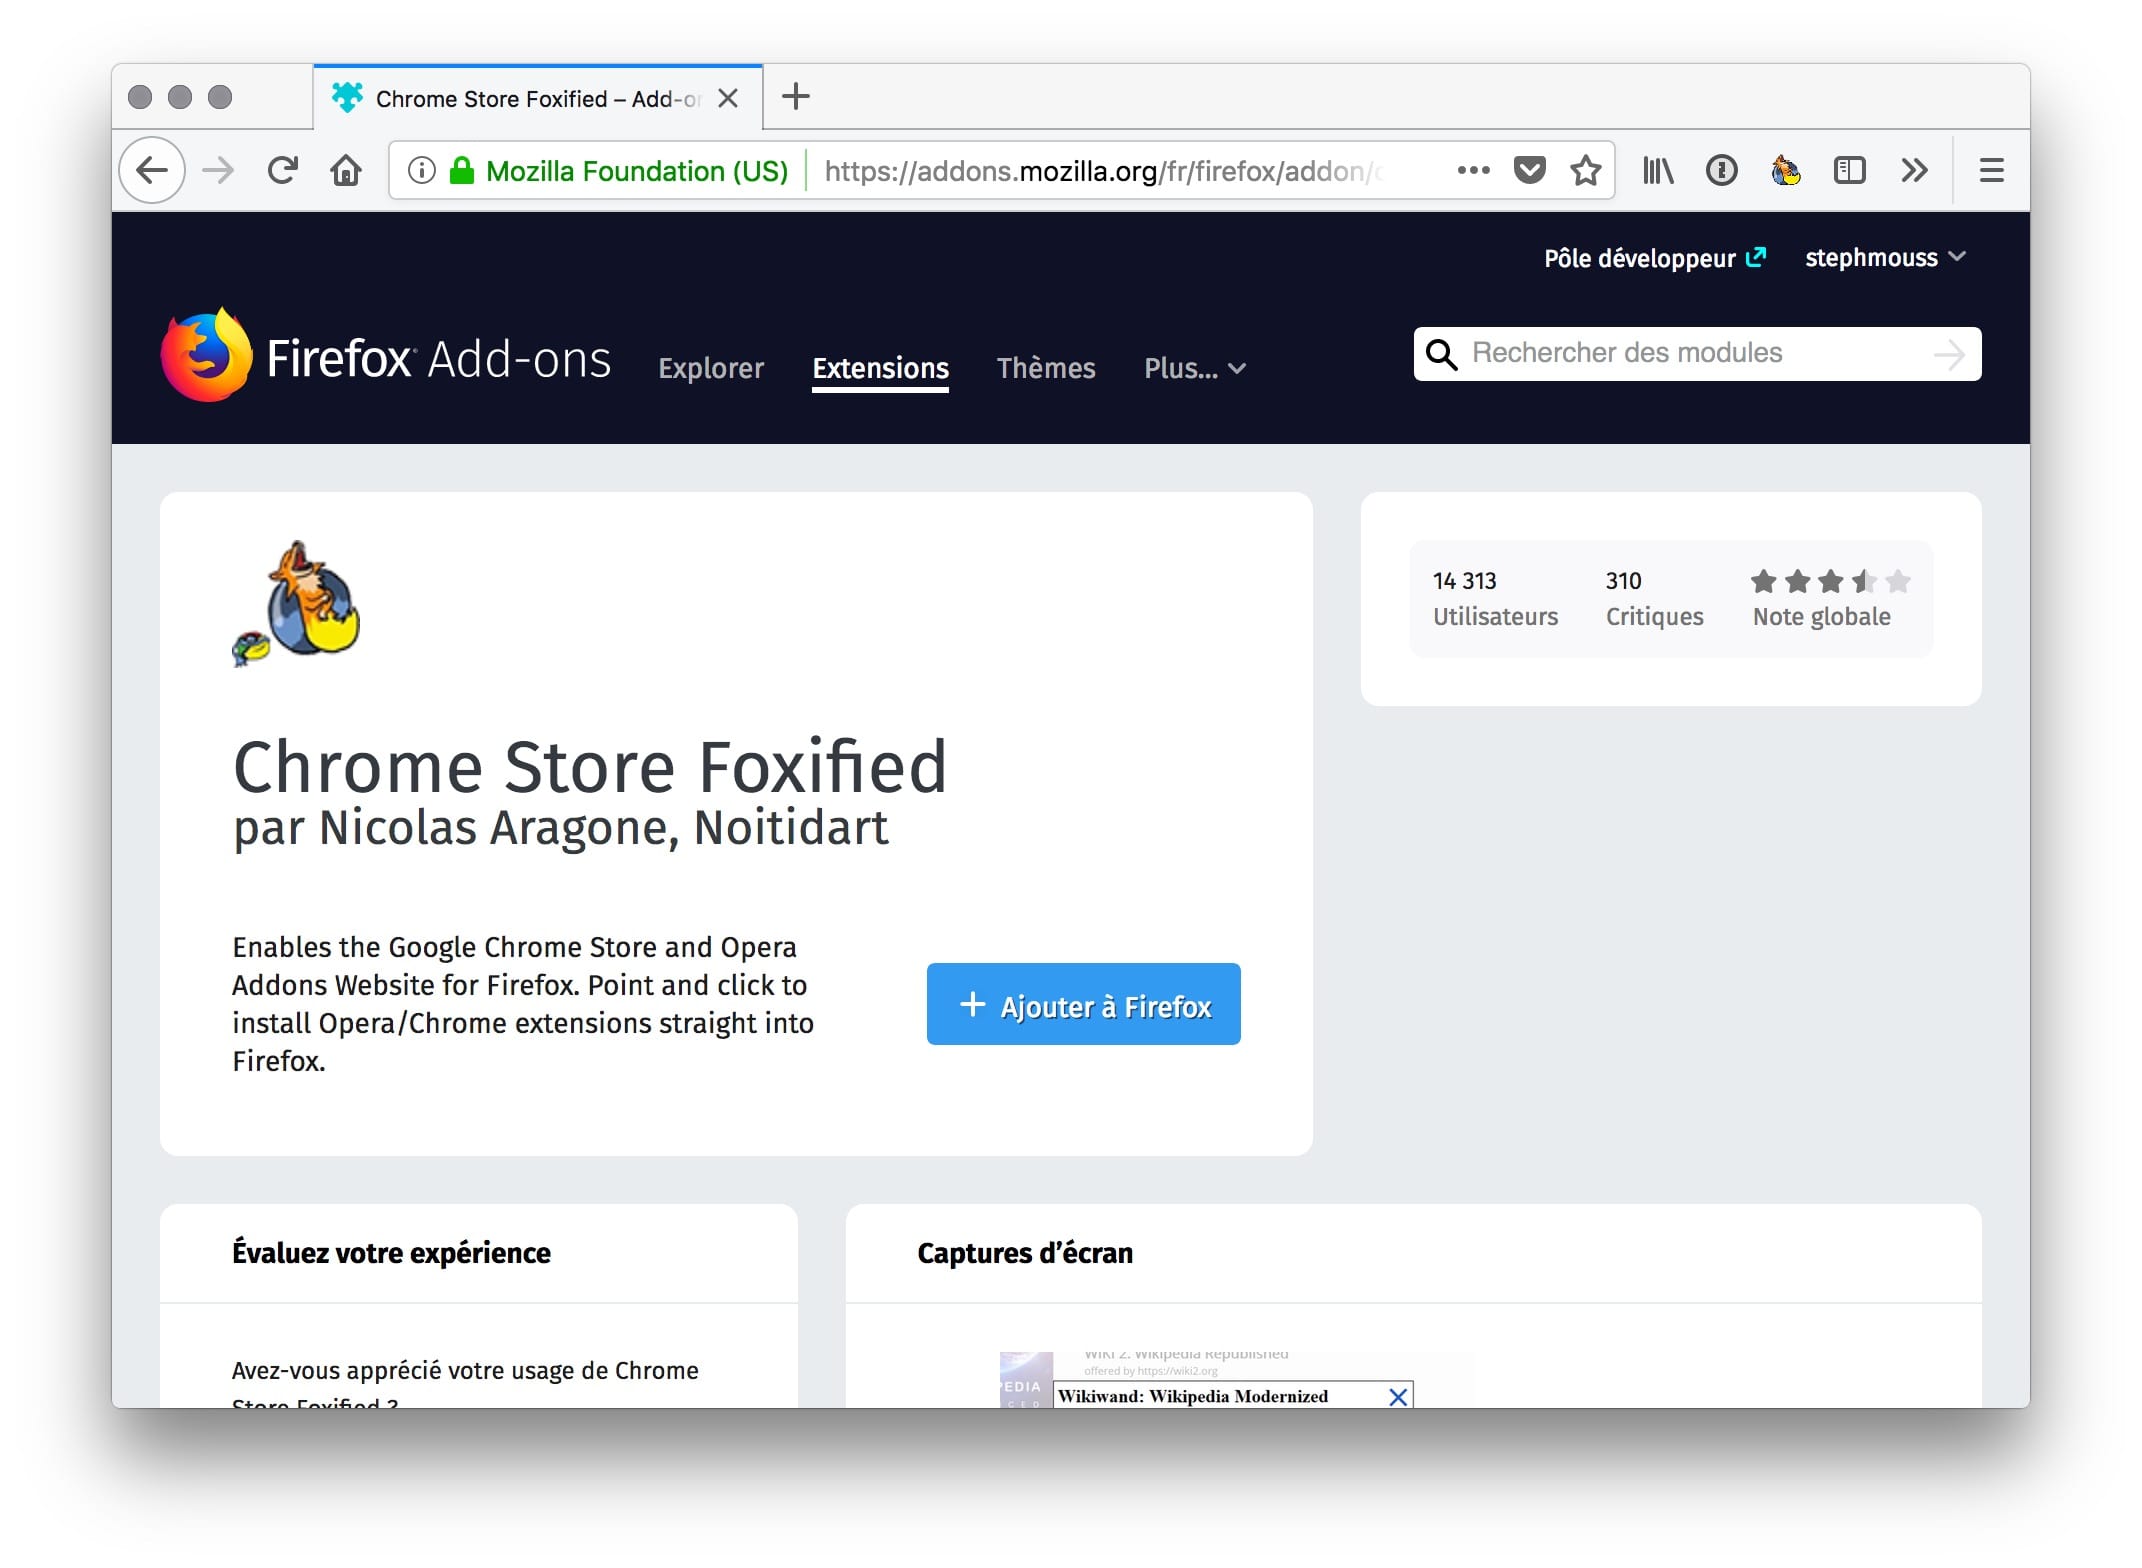2142x1568 pixels.
Task: Submit search with the arrow icon
Action: (x=1949, y=354)
